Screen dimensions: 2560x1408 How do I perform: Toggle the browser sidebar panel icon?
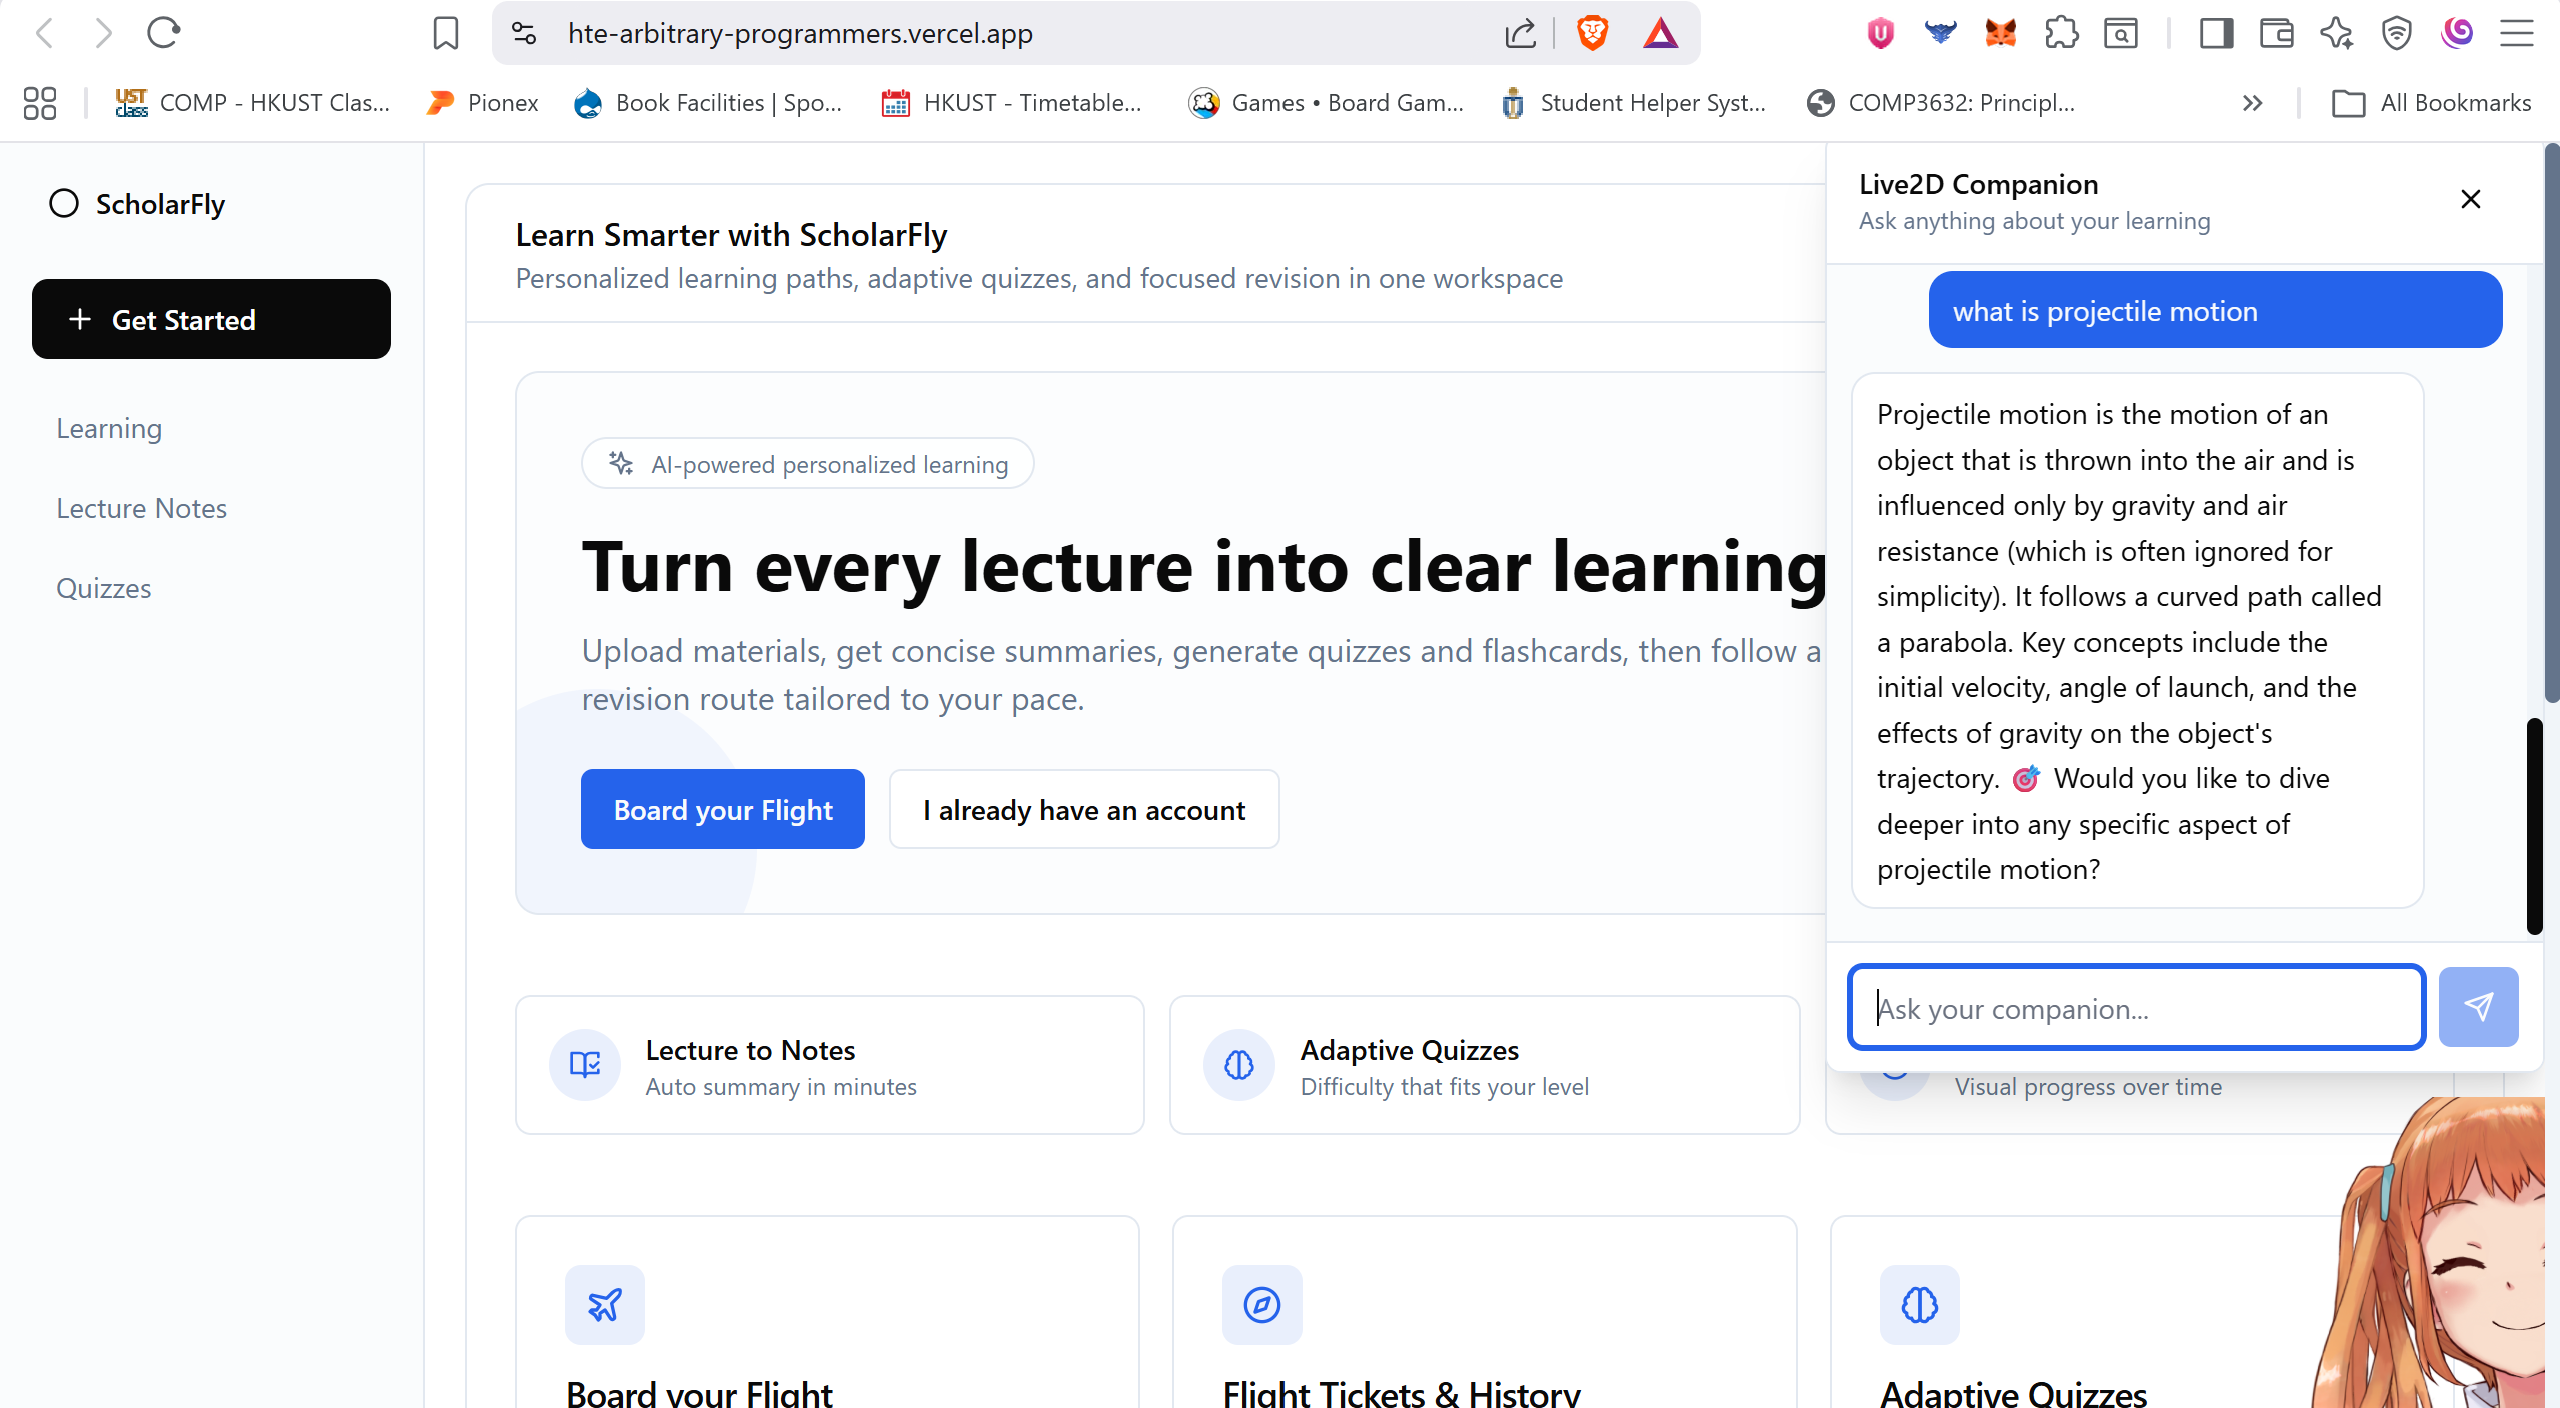(2216, 33)
